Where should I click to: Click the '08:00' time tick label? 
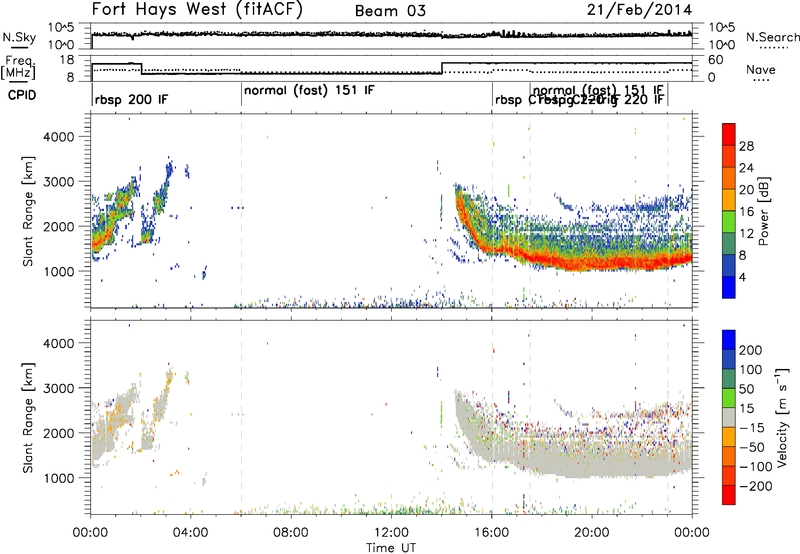(x=290, y=532)
